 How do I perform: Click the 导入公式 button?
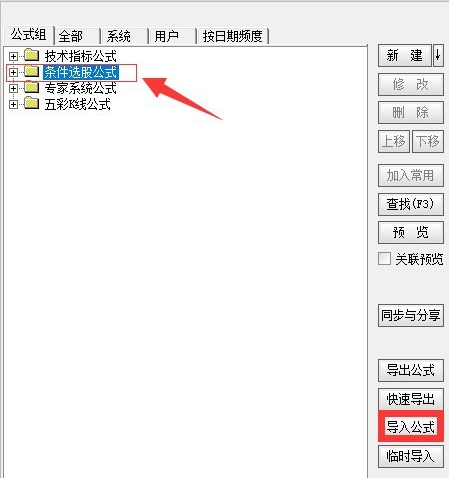[411, 427]
